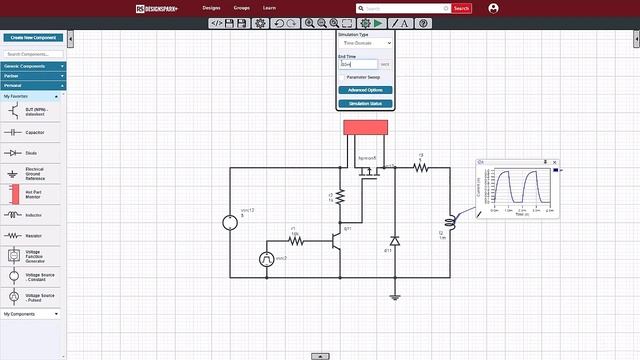Image resolution: width=640 pixels, height=360 pixels.
Task: Expand the Partner components section
Action: [x=33, y=76]
